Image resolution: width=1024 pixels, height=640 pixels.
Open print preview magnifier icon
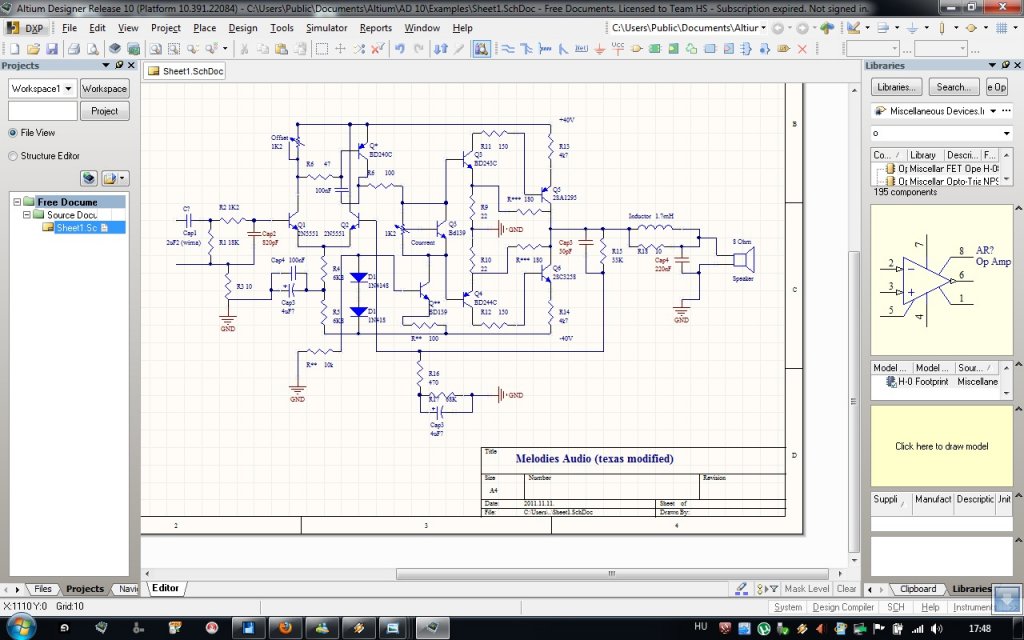pos(93,49)
